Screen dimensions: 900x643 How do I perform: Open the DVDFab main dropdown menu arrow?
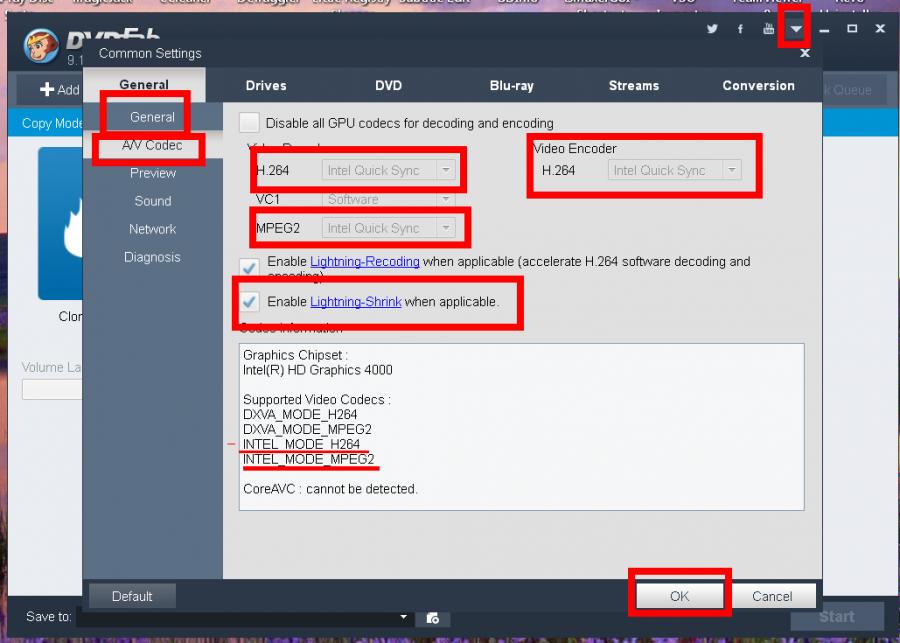coord(796,29)
